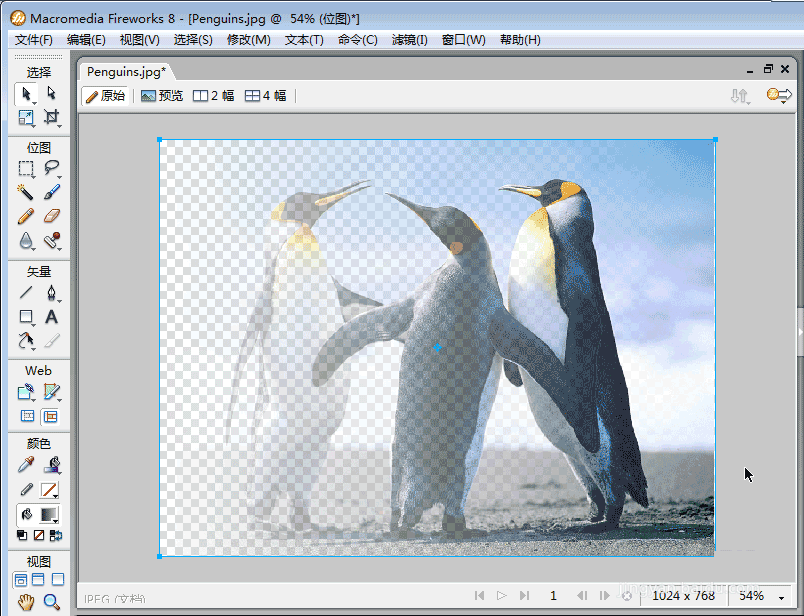This screenshot has height=616, width=804.
Task: Click the stroke color swatch
Action: pyautogui.click(x=49, y=490)
